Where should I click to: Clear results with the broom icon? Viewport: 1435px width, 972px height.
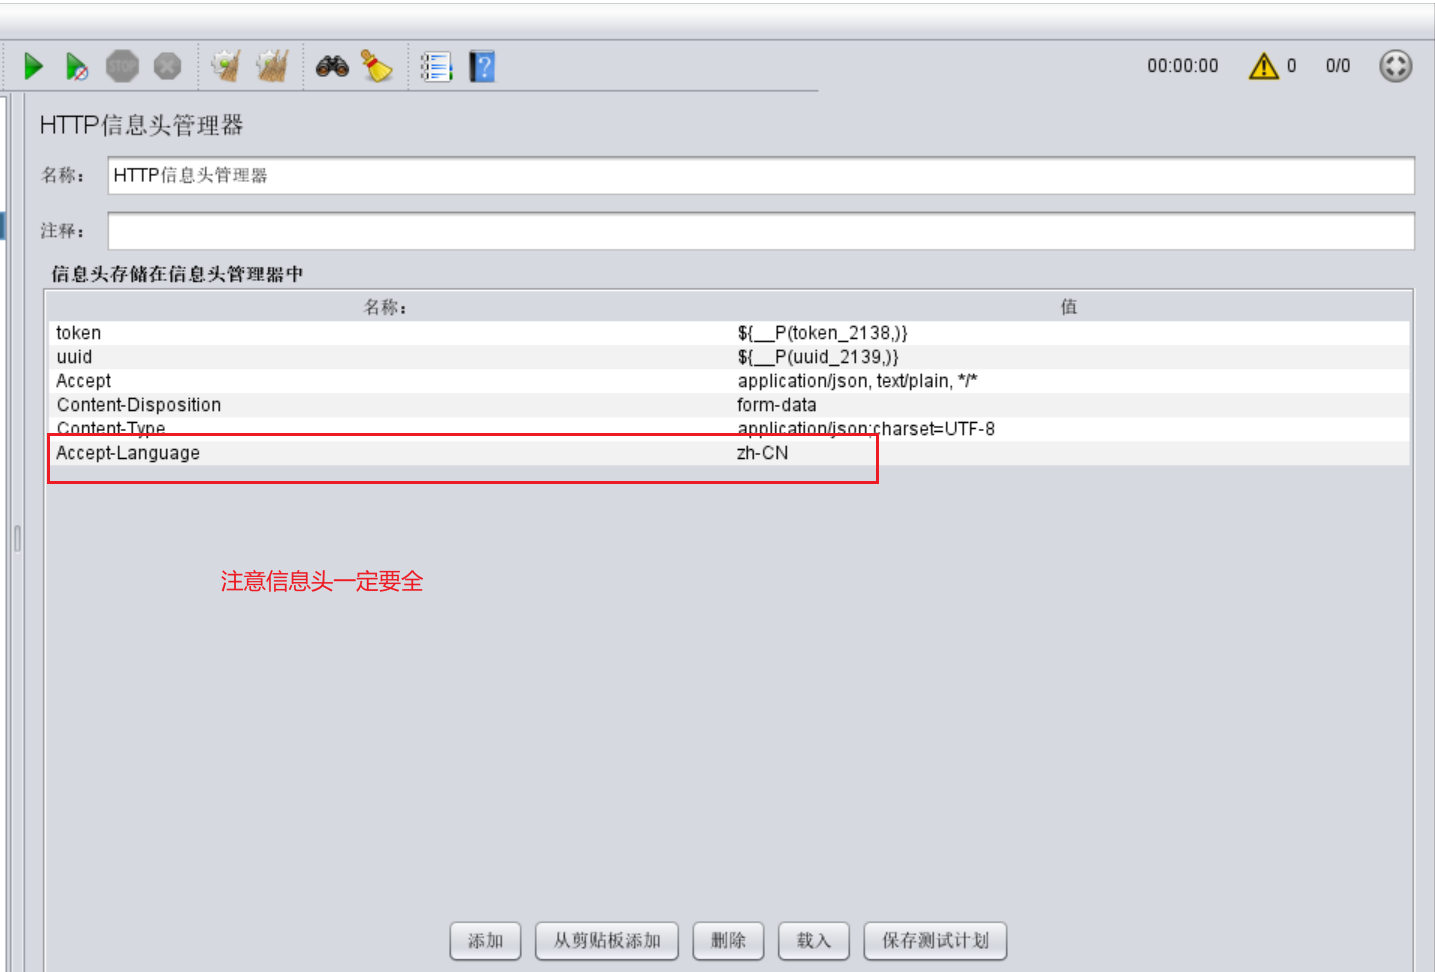click(x=226, y=67)
